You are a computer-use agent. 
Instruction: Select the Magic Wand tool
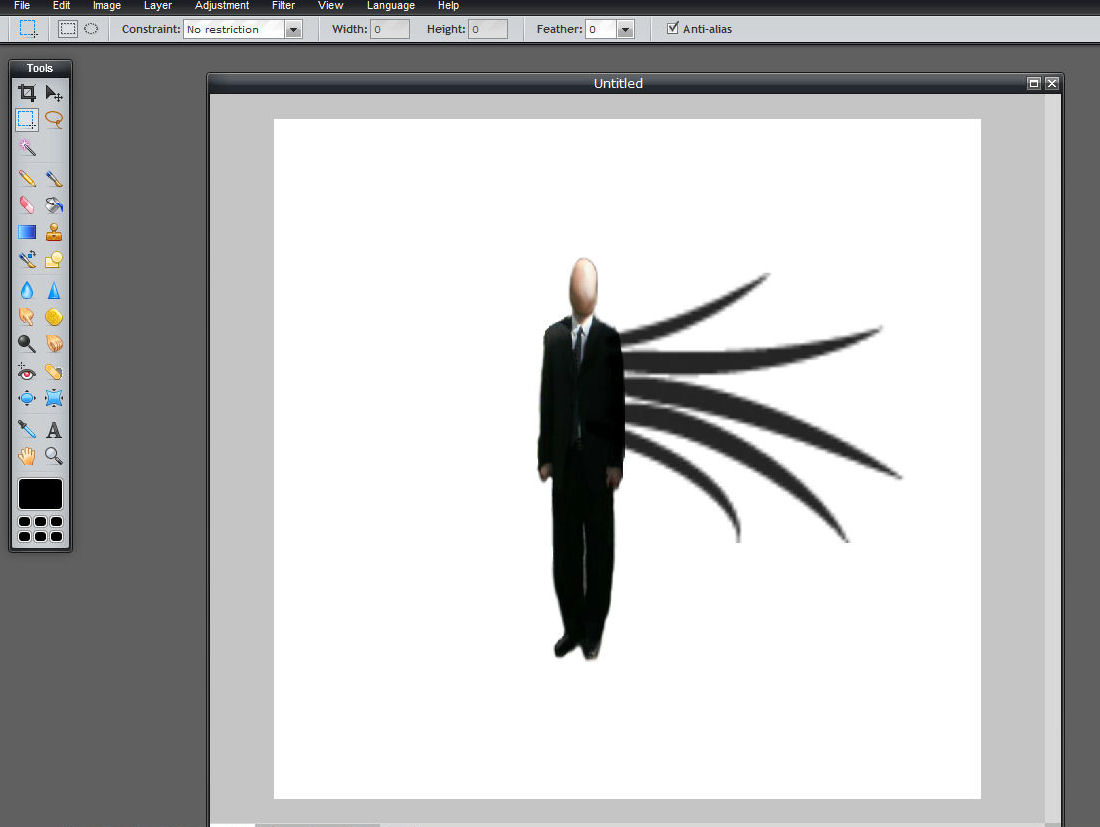[27, 147]
